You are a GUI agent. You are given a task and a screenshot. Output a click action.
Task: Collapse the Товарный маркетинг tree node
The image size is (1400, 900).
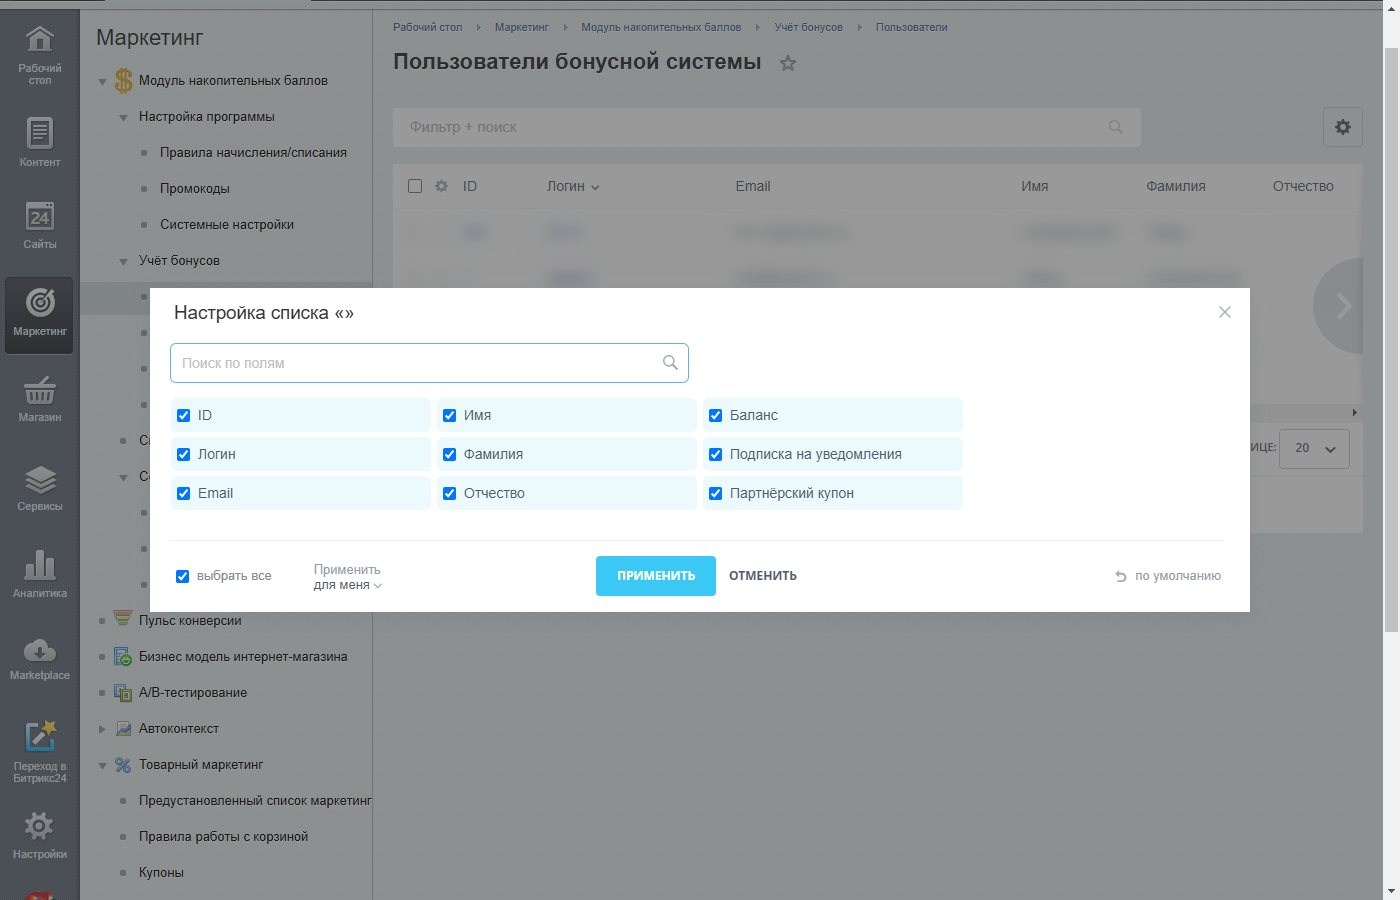(x=102, y=765)
